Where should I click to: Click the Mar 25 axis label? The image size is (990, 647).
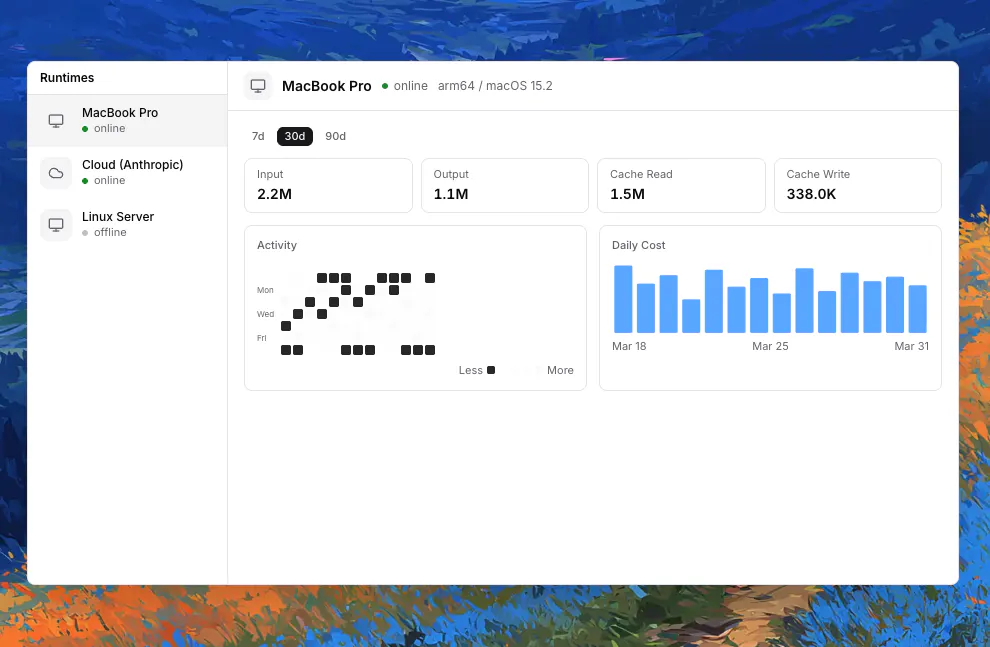click(x=770, y=347)
